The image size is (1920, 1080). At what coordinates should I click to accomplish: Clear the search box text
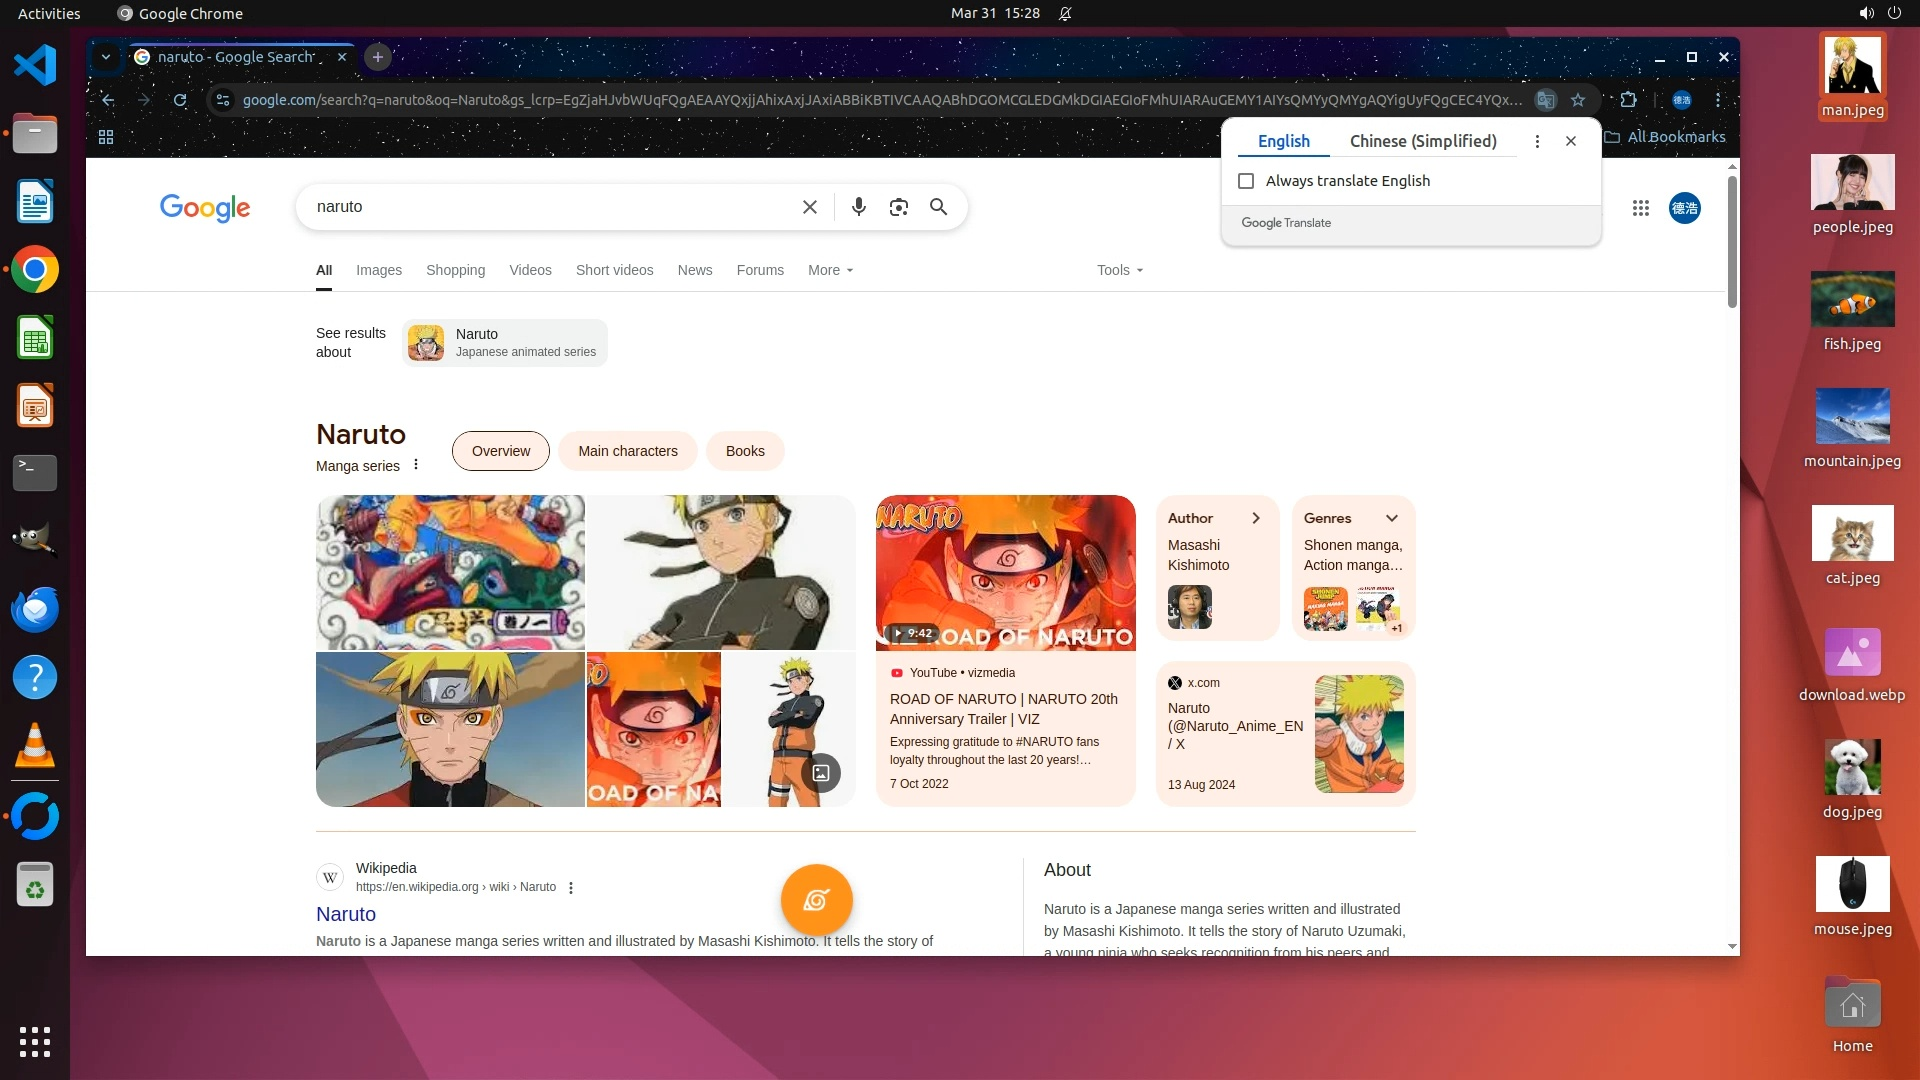pos(810,207)
